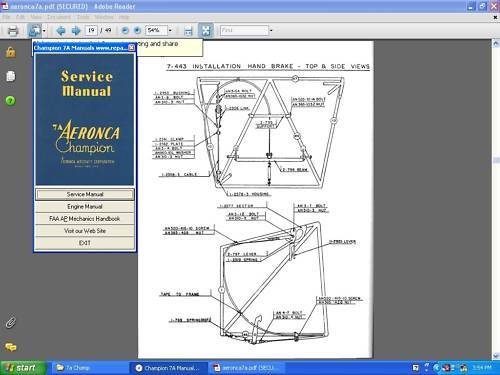Click the PDF icon in Adobe Reader title bar
Viewport: 500px width, 375px height.
tap(5, 6)
